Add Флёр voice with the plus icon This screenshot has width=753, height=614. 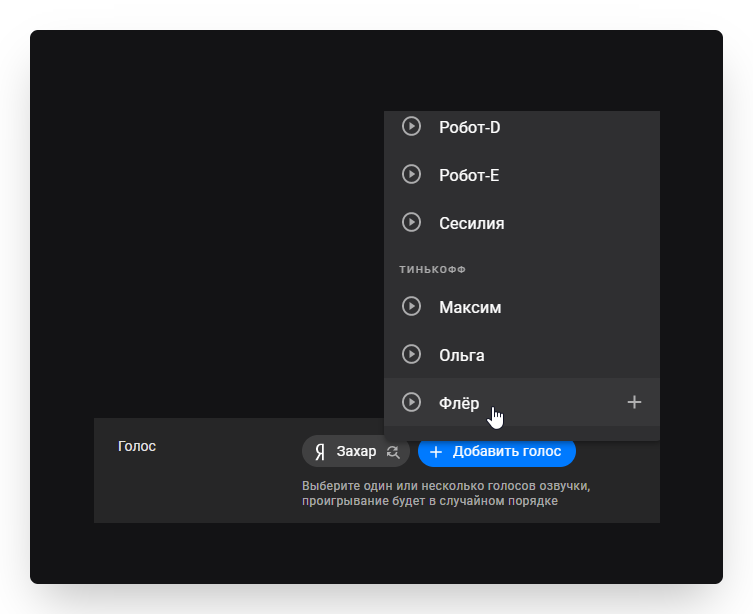[634, 402]
